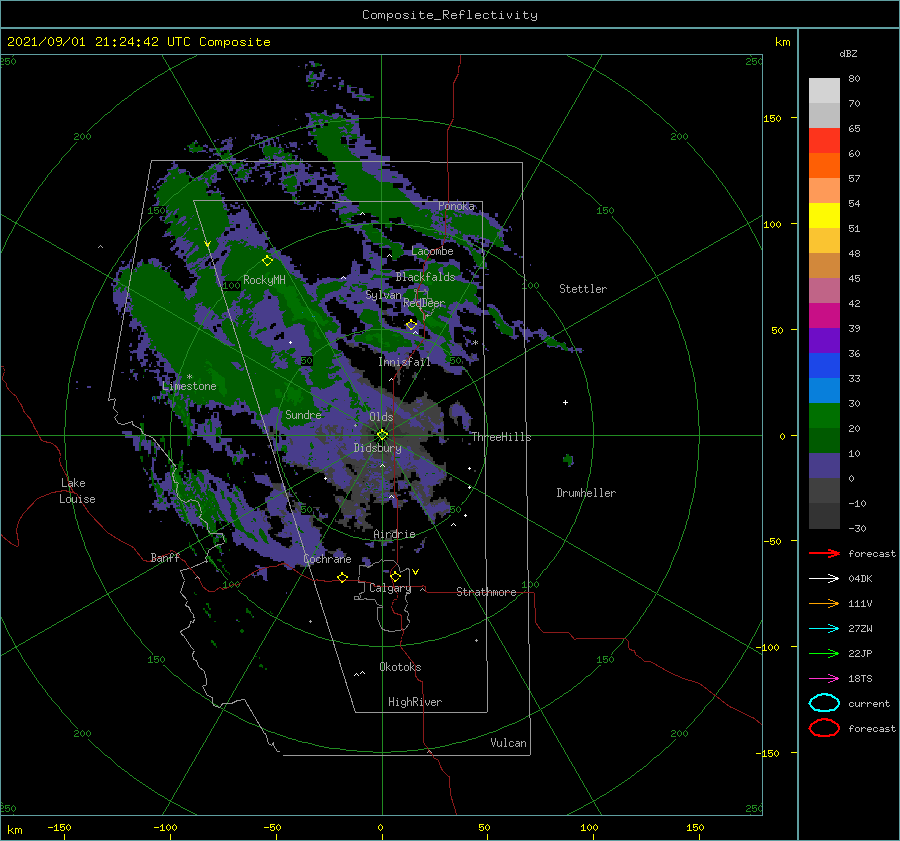Click the red forecast ellipse in legend
Viewport: 900px width, 841px height.
[824, 728]
